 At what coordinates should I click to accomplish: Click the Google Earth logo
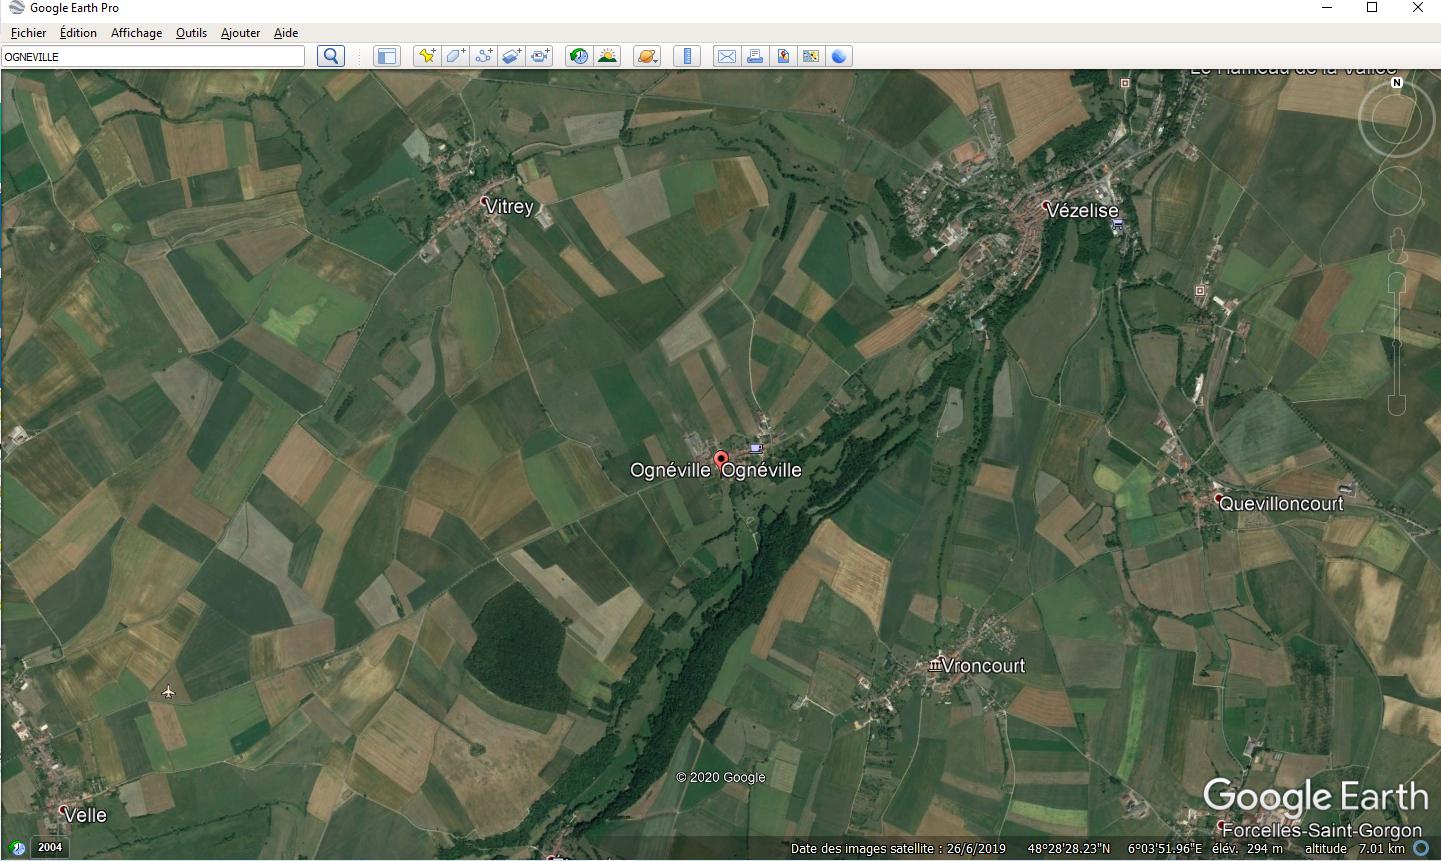point(1316,797)
